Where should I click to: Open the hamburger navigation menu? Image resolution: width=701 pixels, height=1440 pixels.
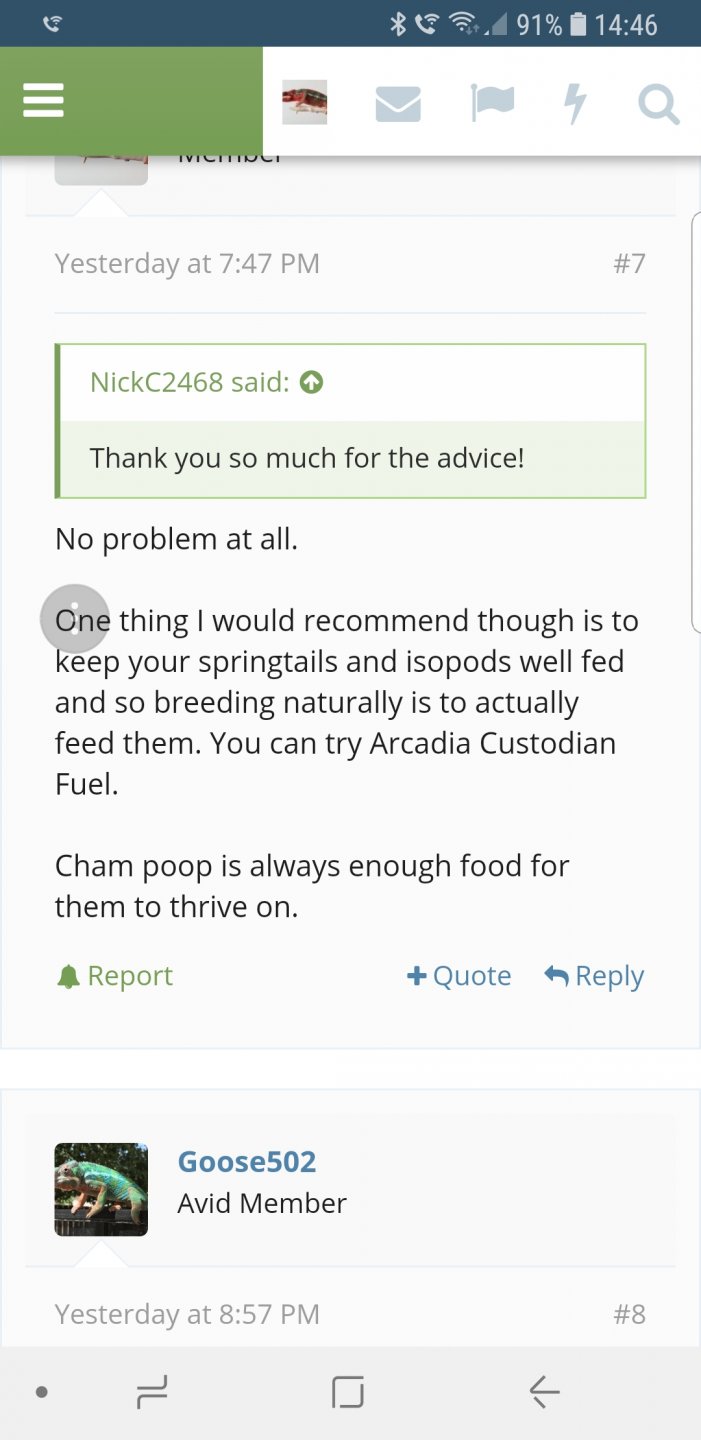(x=43, y=100)
